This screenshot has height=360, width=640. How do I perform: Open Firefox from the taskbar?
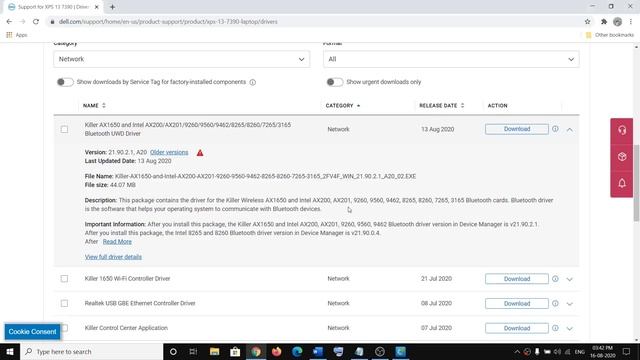[x=276, y=351]
